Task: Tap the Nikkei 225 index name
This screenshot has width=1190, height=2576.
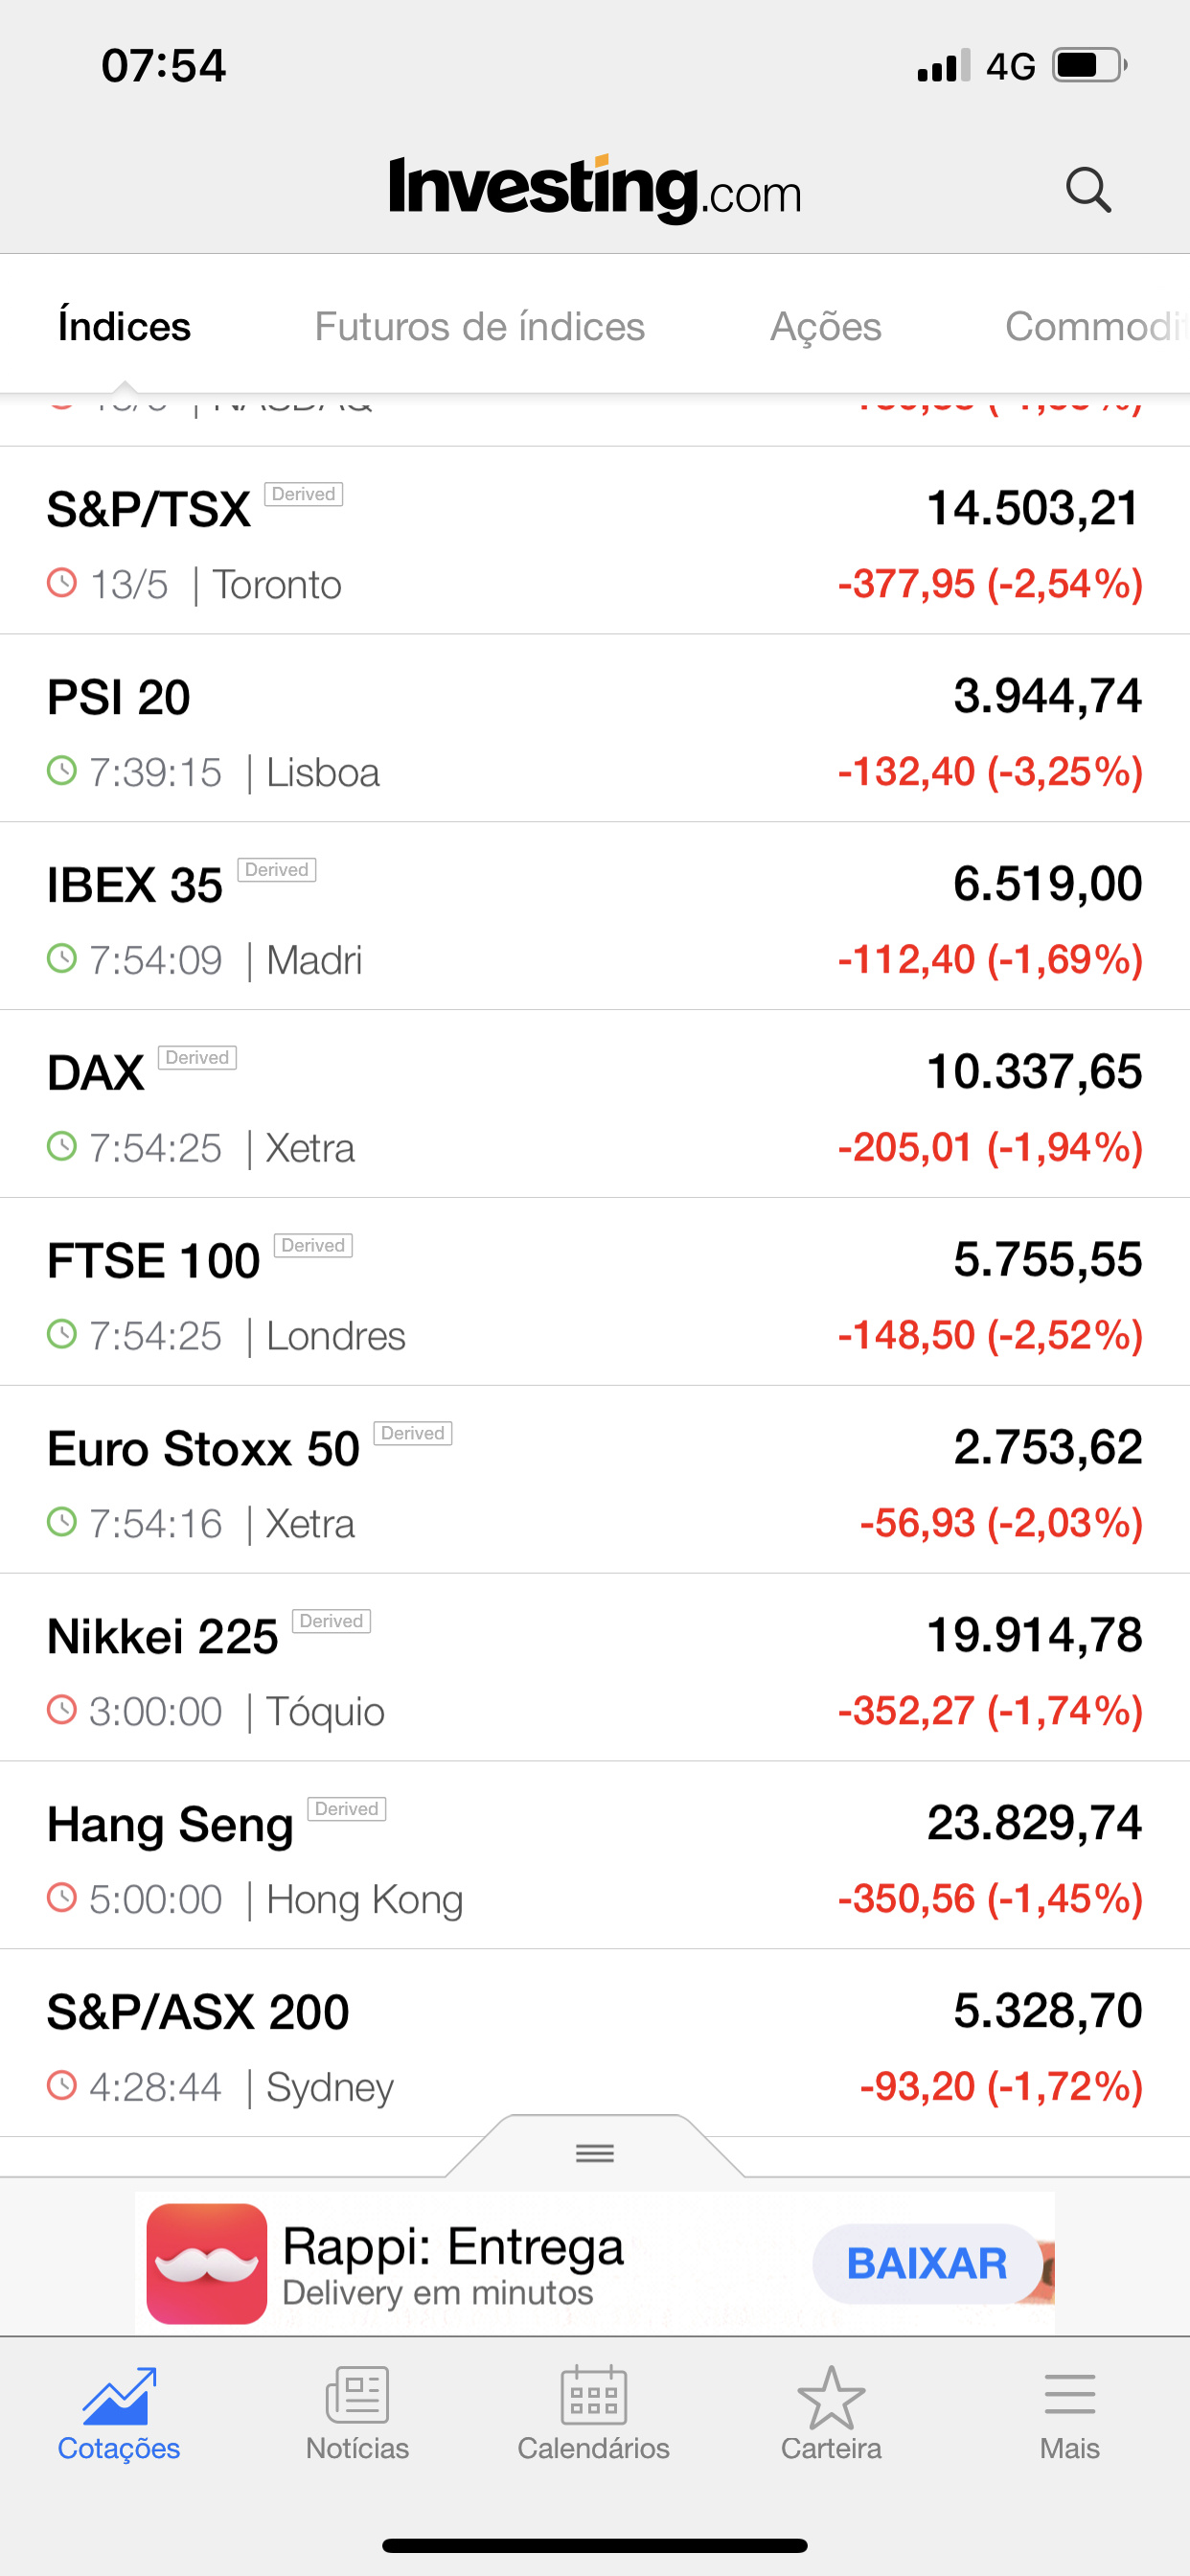Action: (x=163, y=1637)
